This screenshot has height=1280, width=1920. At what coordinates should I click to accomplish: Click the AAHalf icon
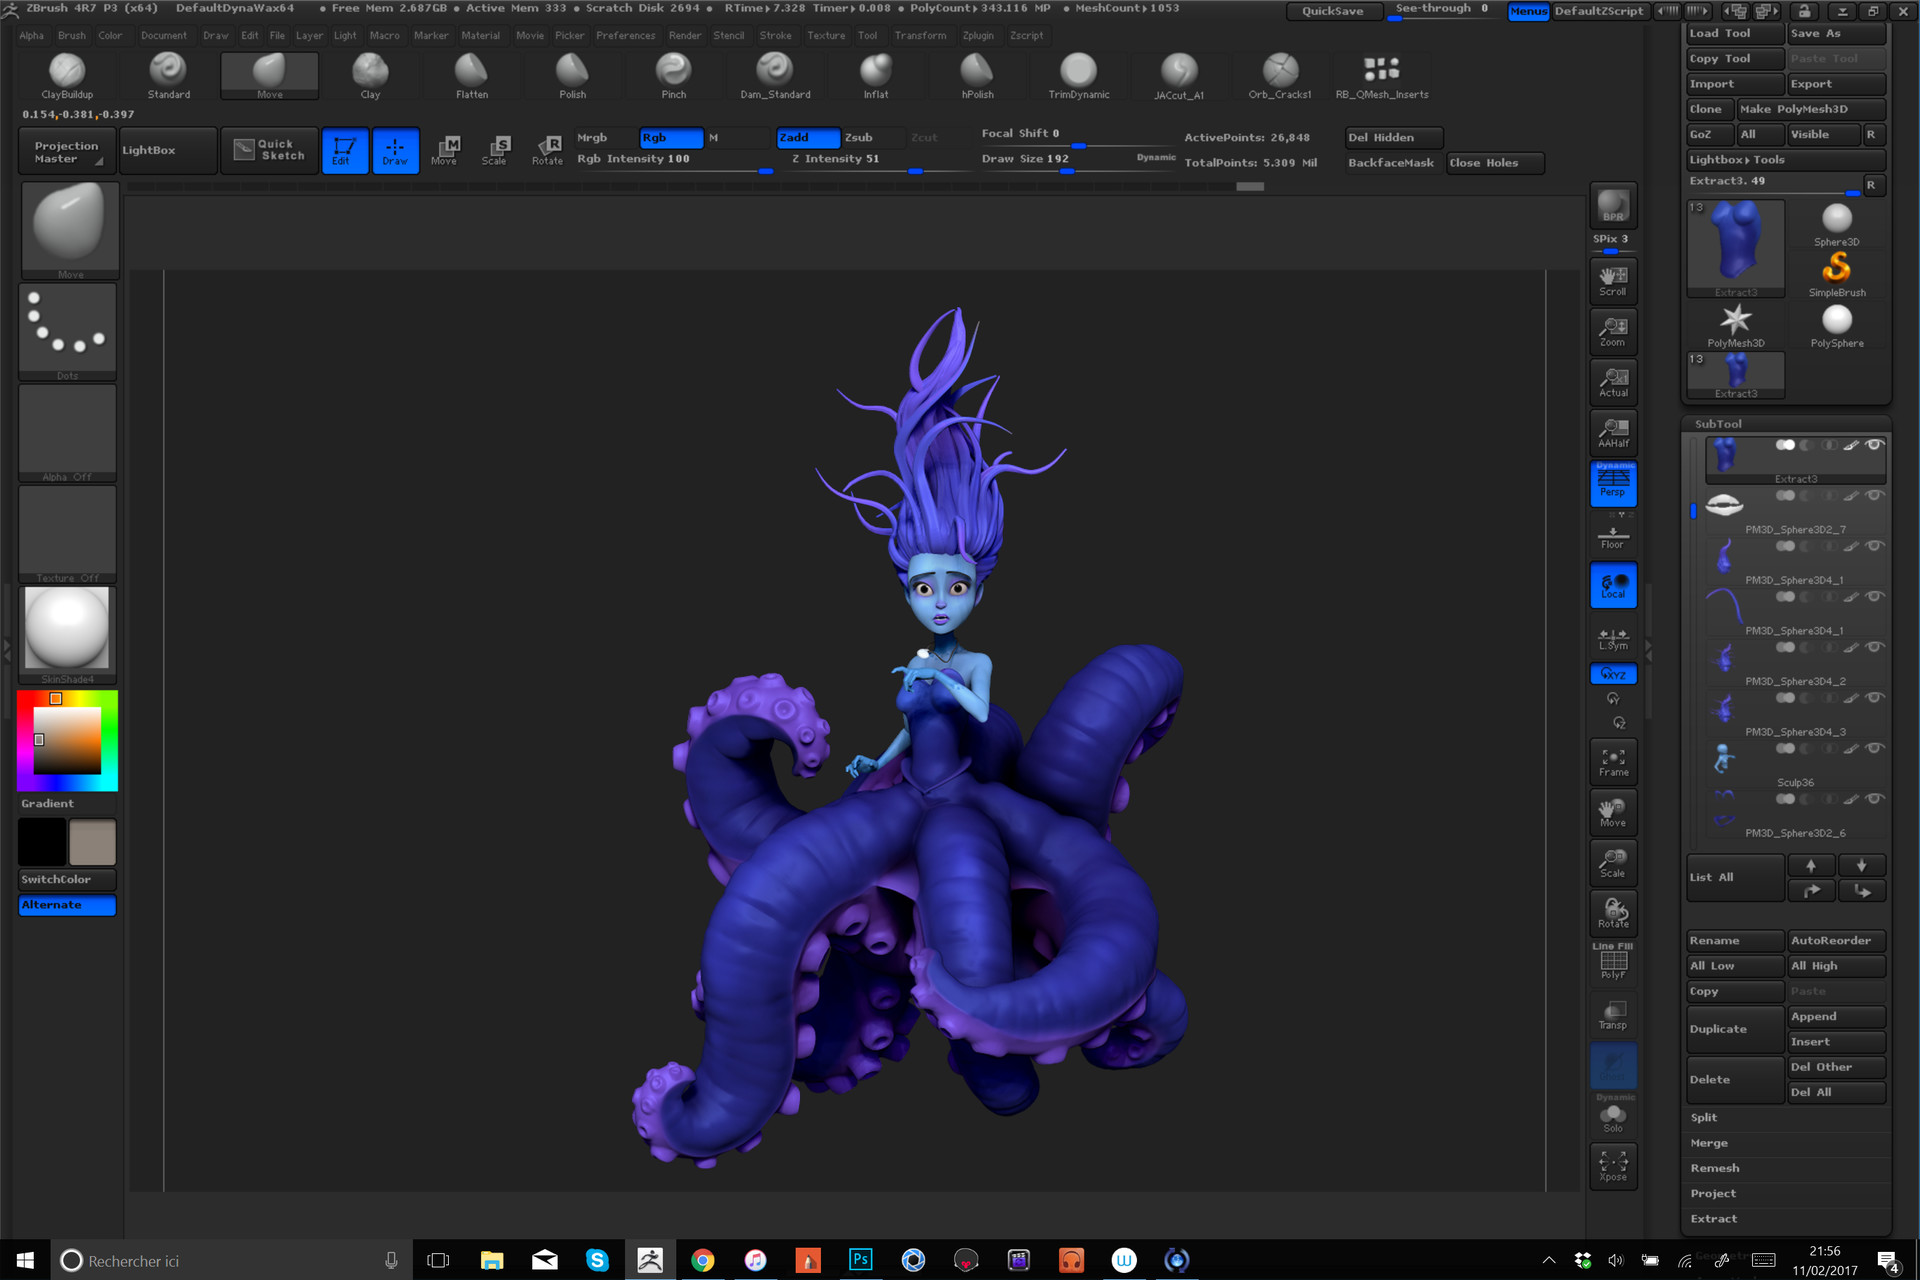click(x=1613, y=433)
